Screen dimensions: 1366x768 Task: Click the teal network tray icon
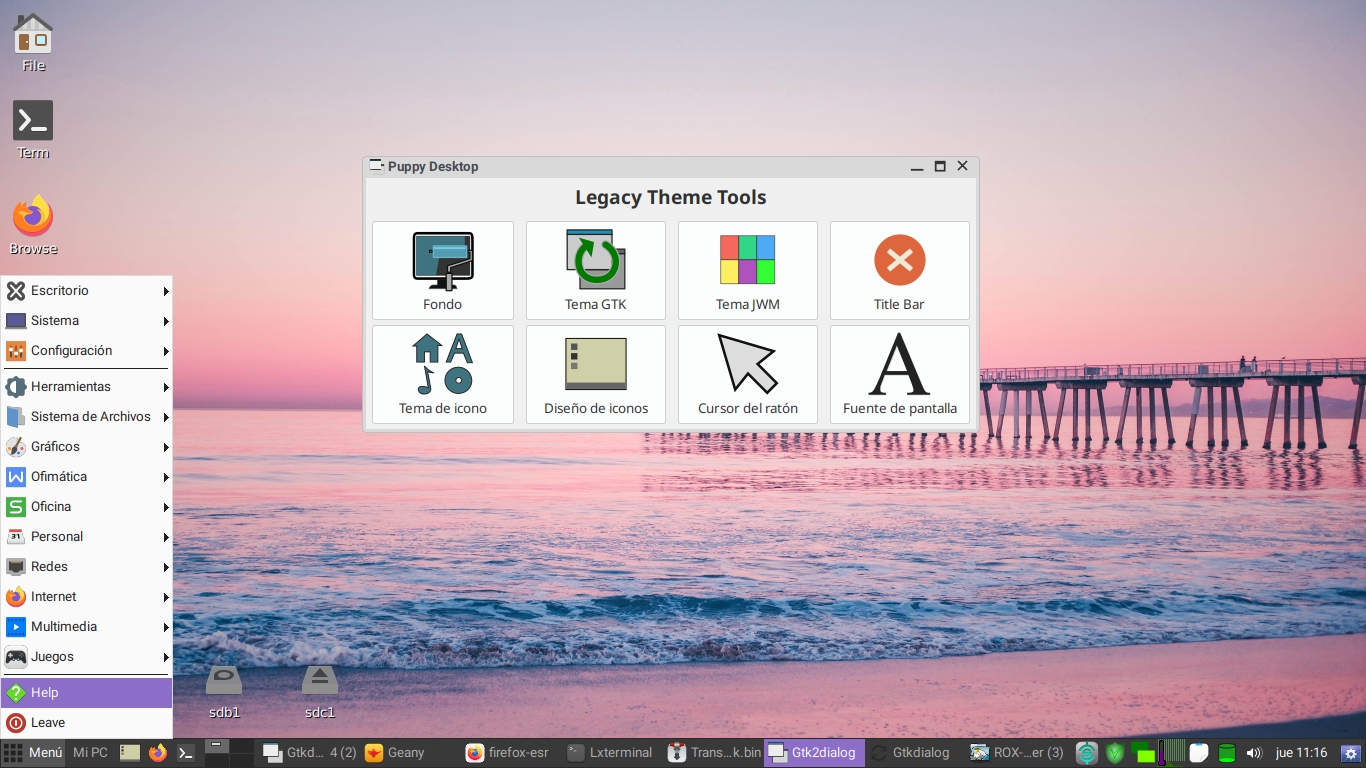click(x=1087, y=753)
